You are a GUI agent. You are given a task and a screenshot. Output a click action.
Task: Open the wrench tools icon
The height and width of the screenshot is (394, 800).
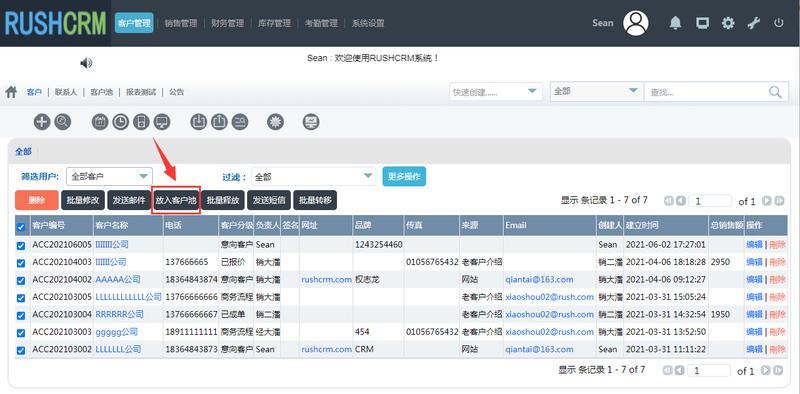tap(754, 23)
